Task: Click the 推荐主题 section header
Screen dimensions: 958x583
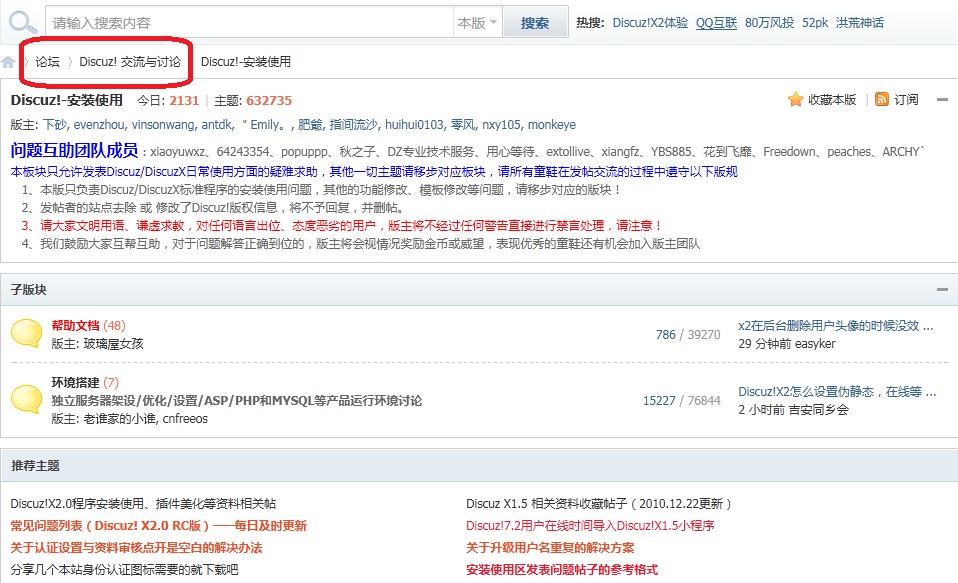Action: pos(479,466)
